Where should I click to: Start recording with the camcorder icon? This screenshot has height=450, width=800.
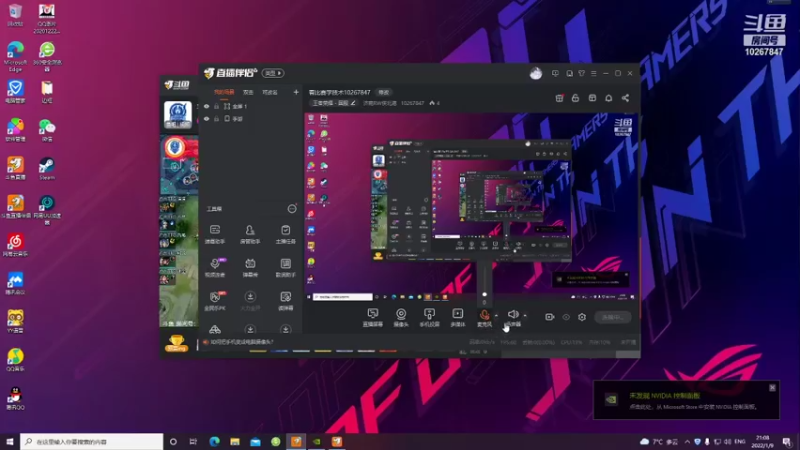tap(549, 317)
